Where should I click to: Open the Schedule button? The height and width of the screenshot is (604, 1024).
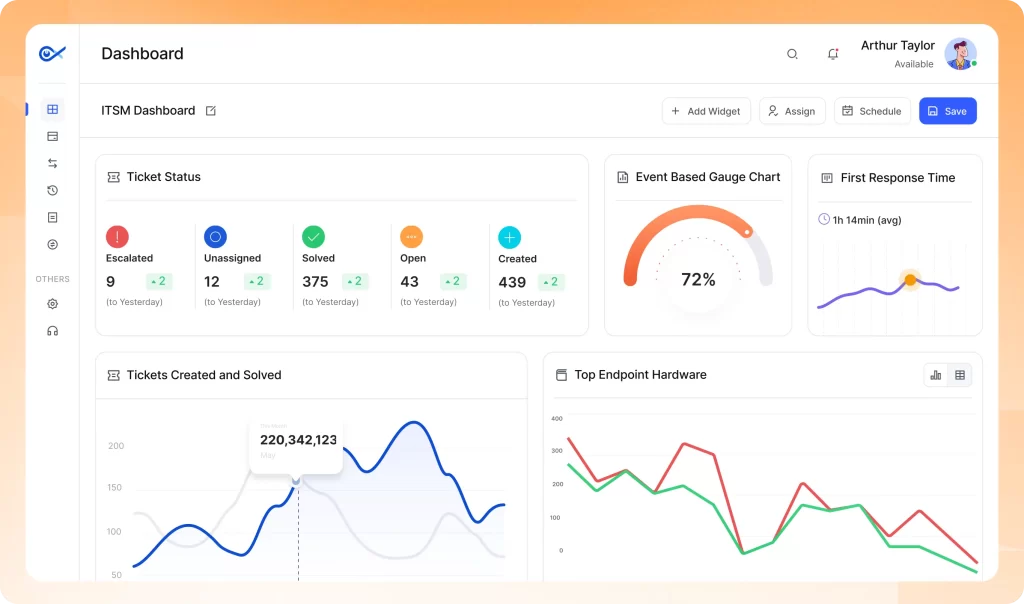point(872,111)
